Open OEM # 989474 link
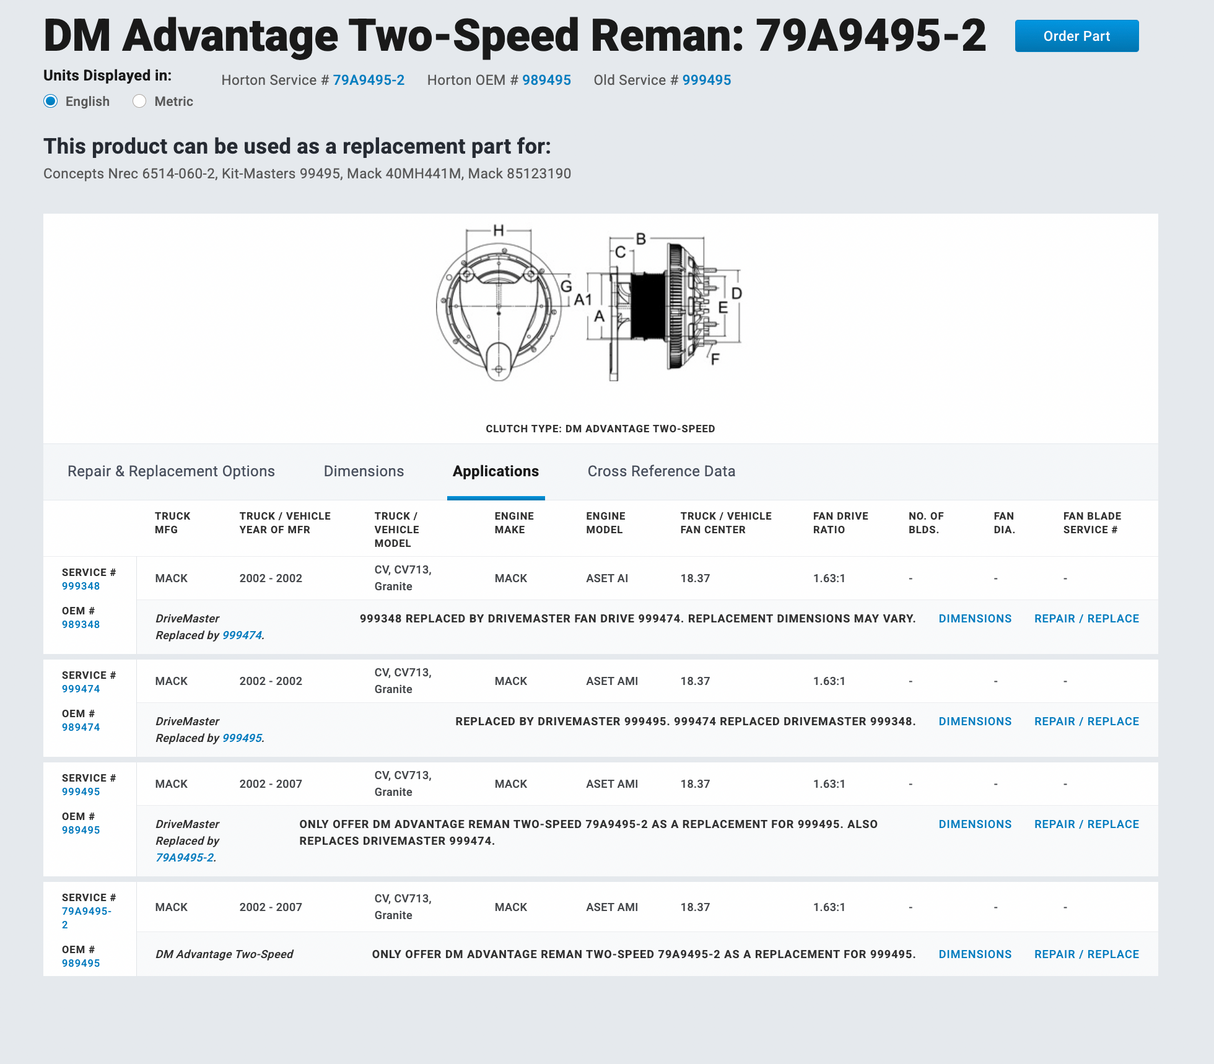 point(81,727)
